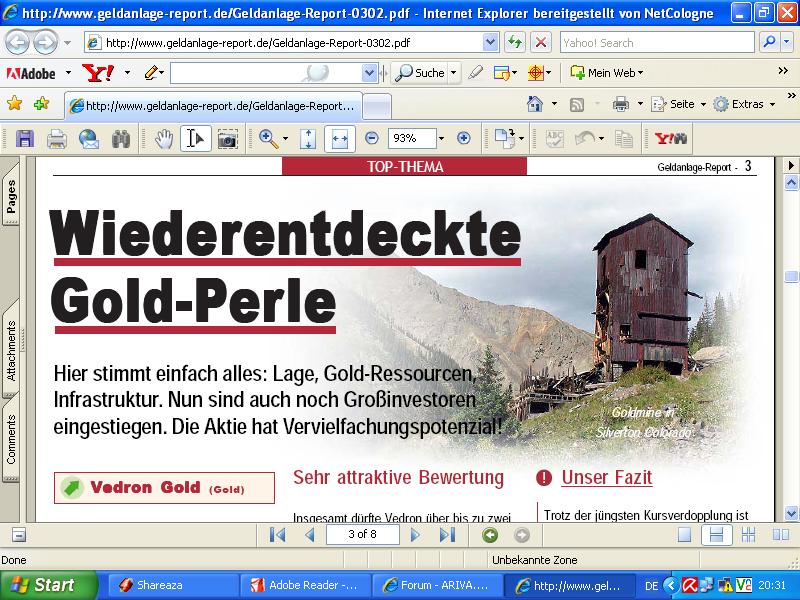Click the Home icon

point(535,104)
